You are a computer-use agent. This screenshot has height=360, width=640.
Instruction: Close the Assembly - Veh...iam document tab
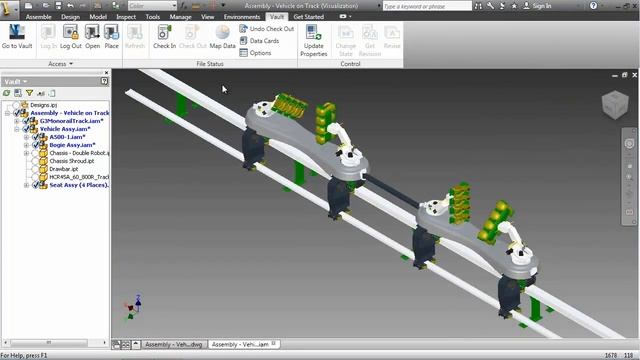[x=274, y=344]
